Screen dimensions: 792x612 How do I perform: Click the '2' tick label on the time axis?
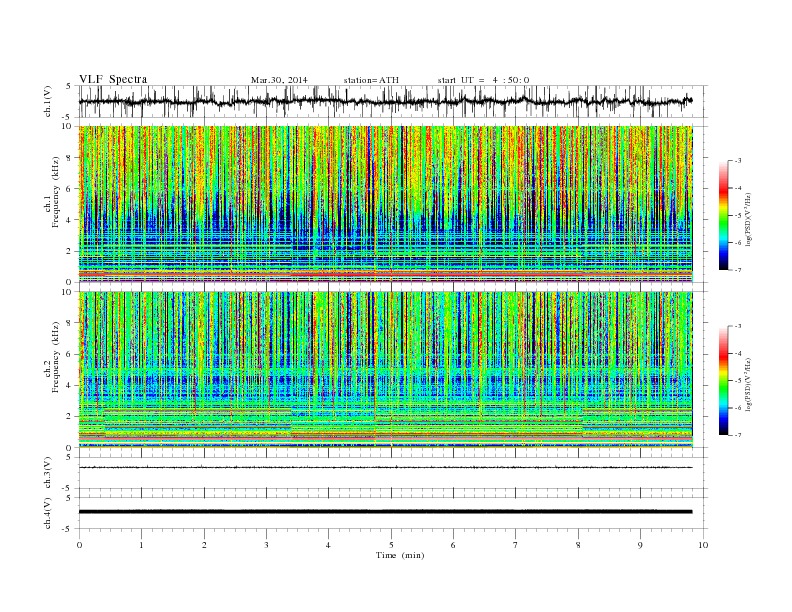pyautogui.click(x=204, y=545)
